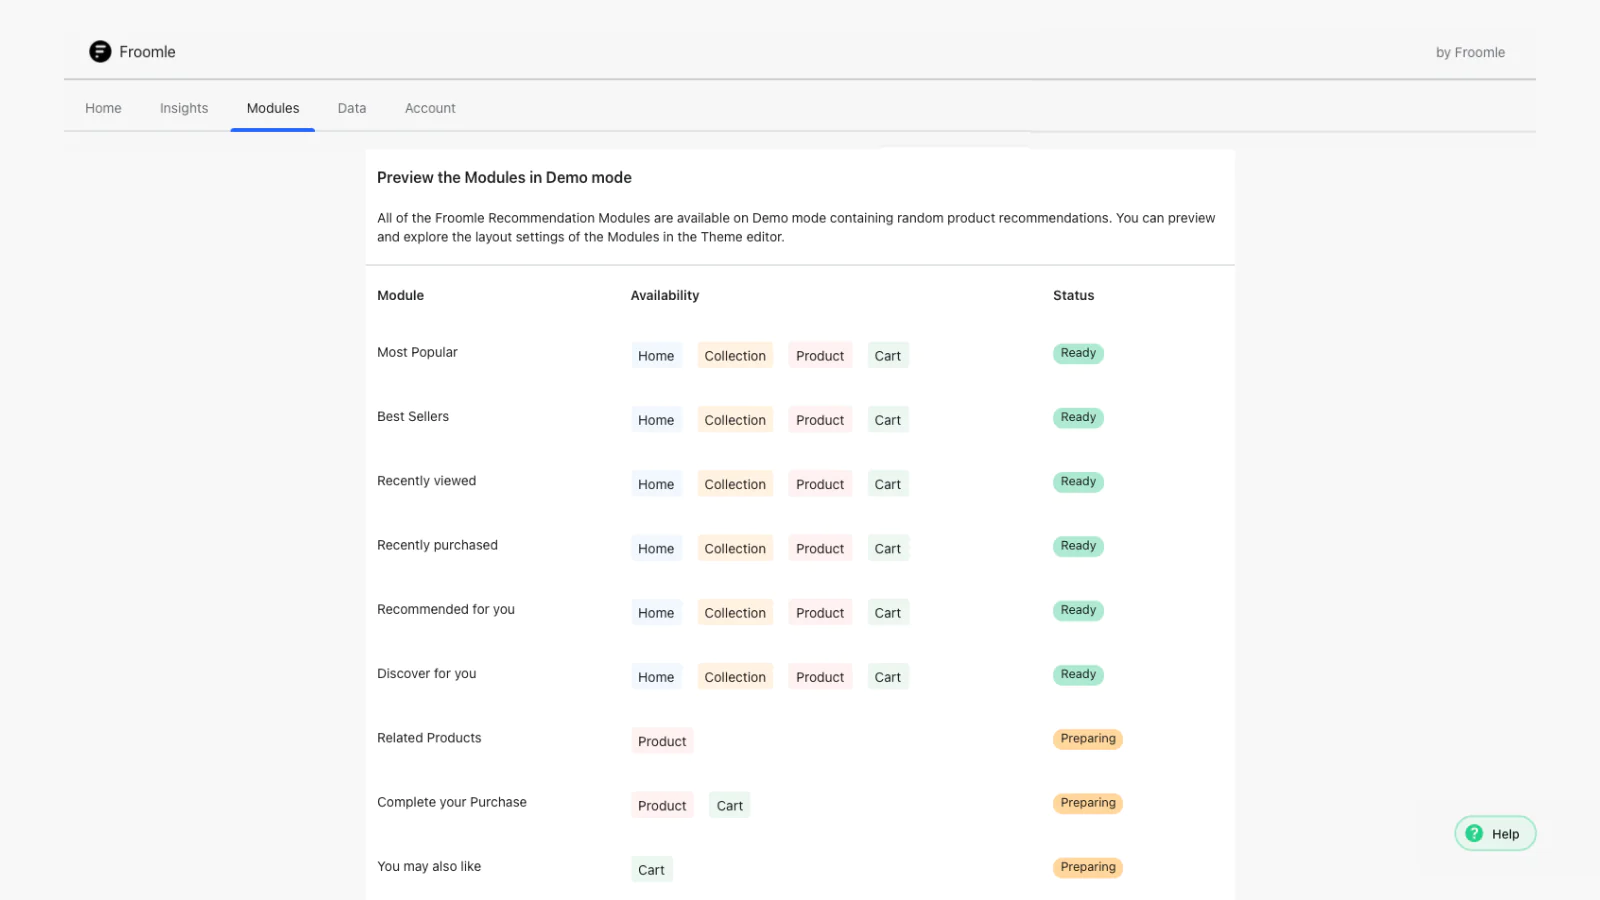Viewport: 1600px width, 900px height.
Task: Click Collection tag in Discover for you row
Action: pyautogui.click(x=735, y=677)
